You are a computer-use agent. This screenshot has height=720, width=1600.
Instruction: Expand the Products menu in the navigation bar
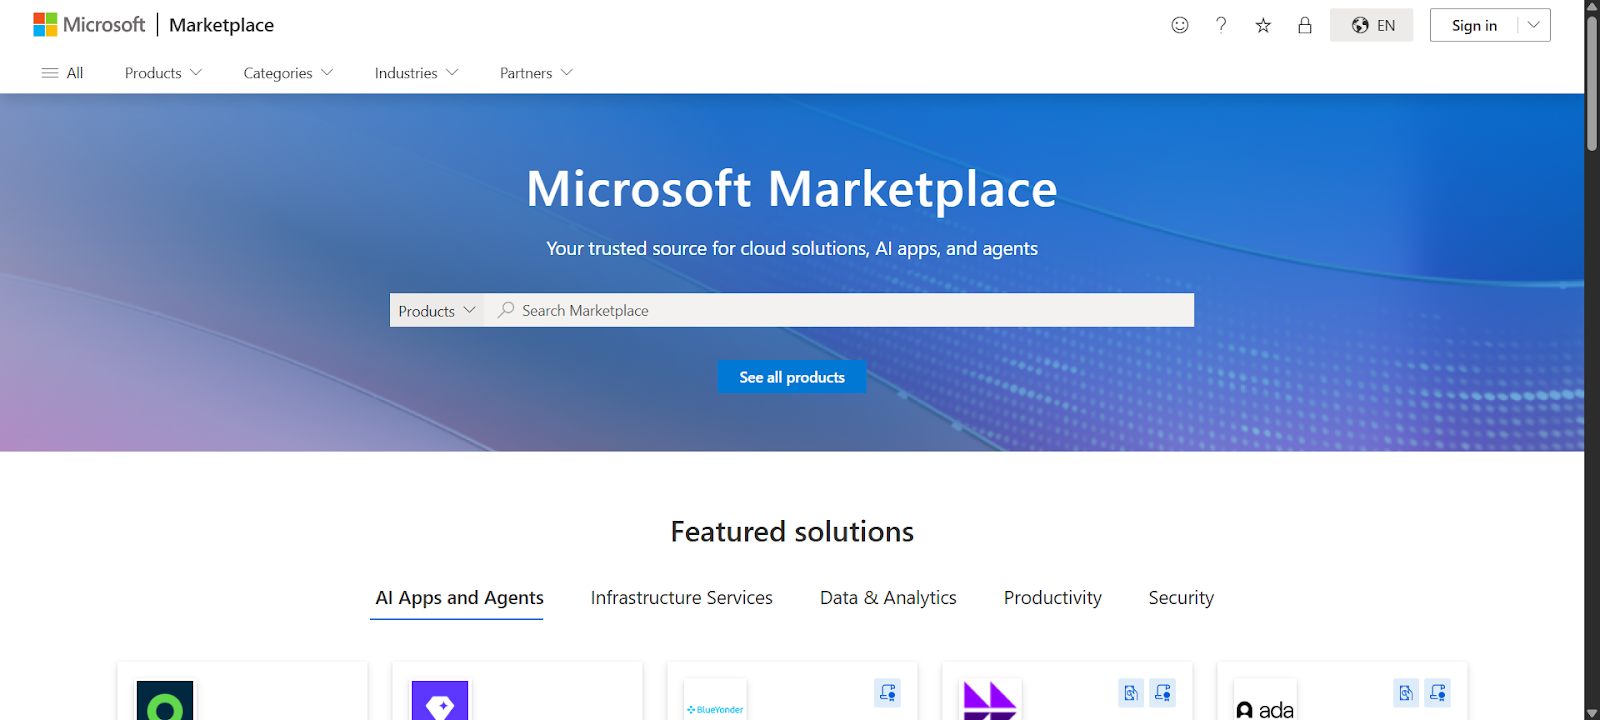163,73
